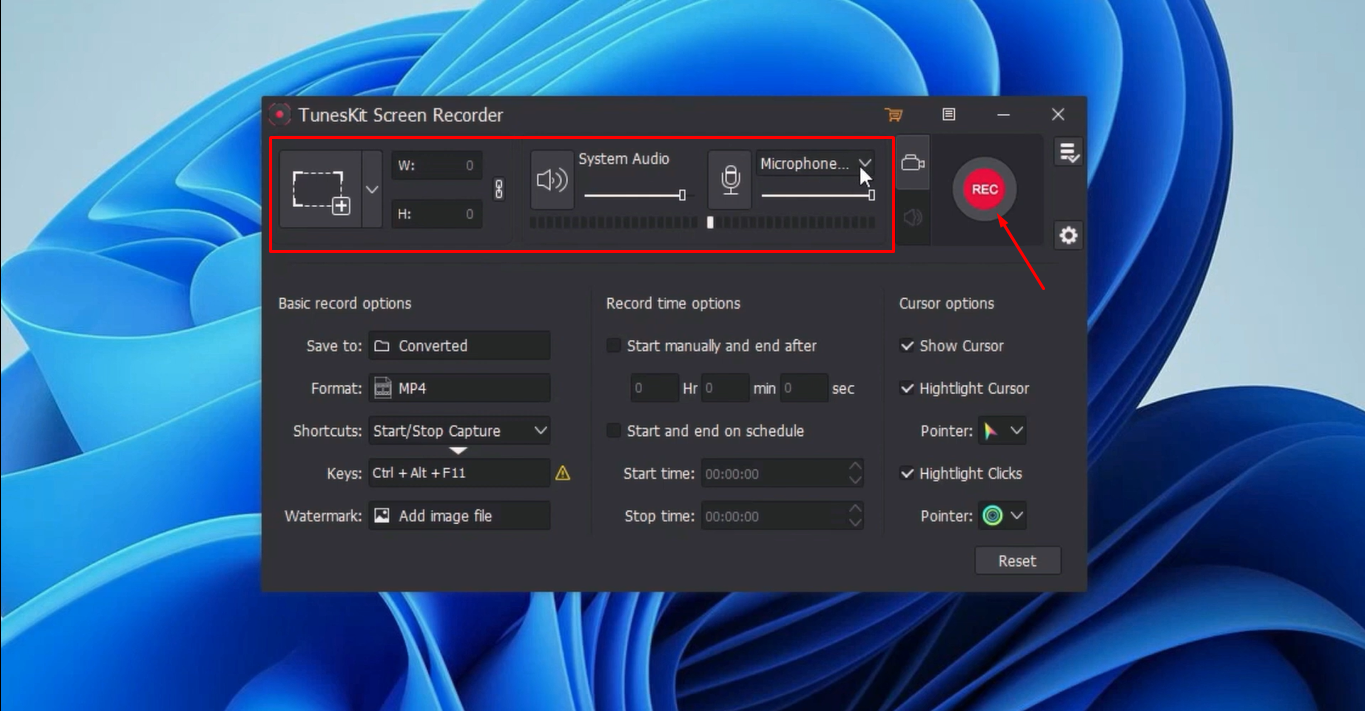Click the microphone icon to disable mic

[x=729, y=180]
